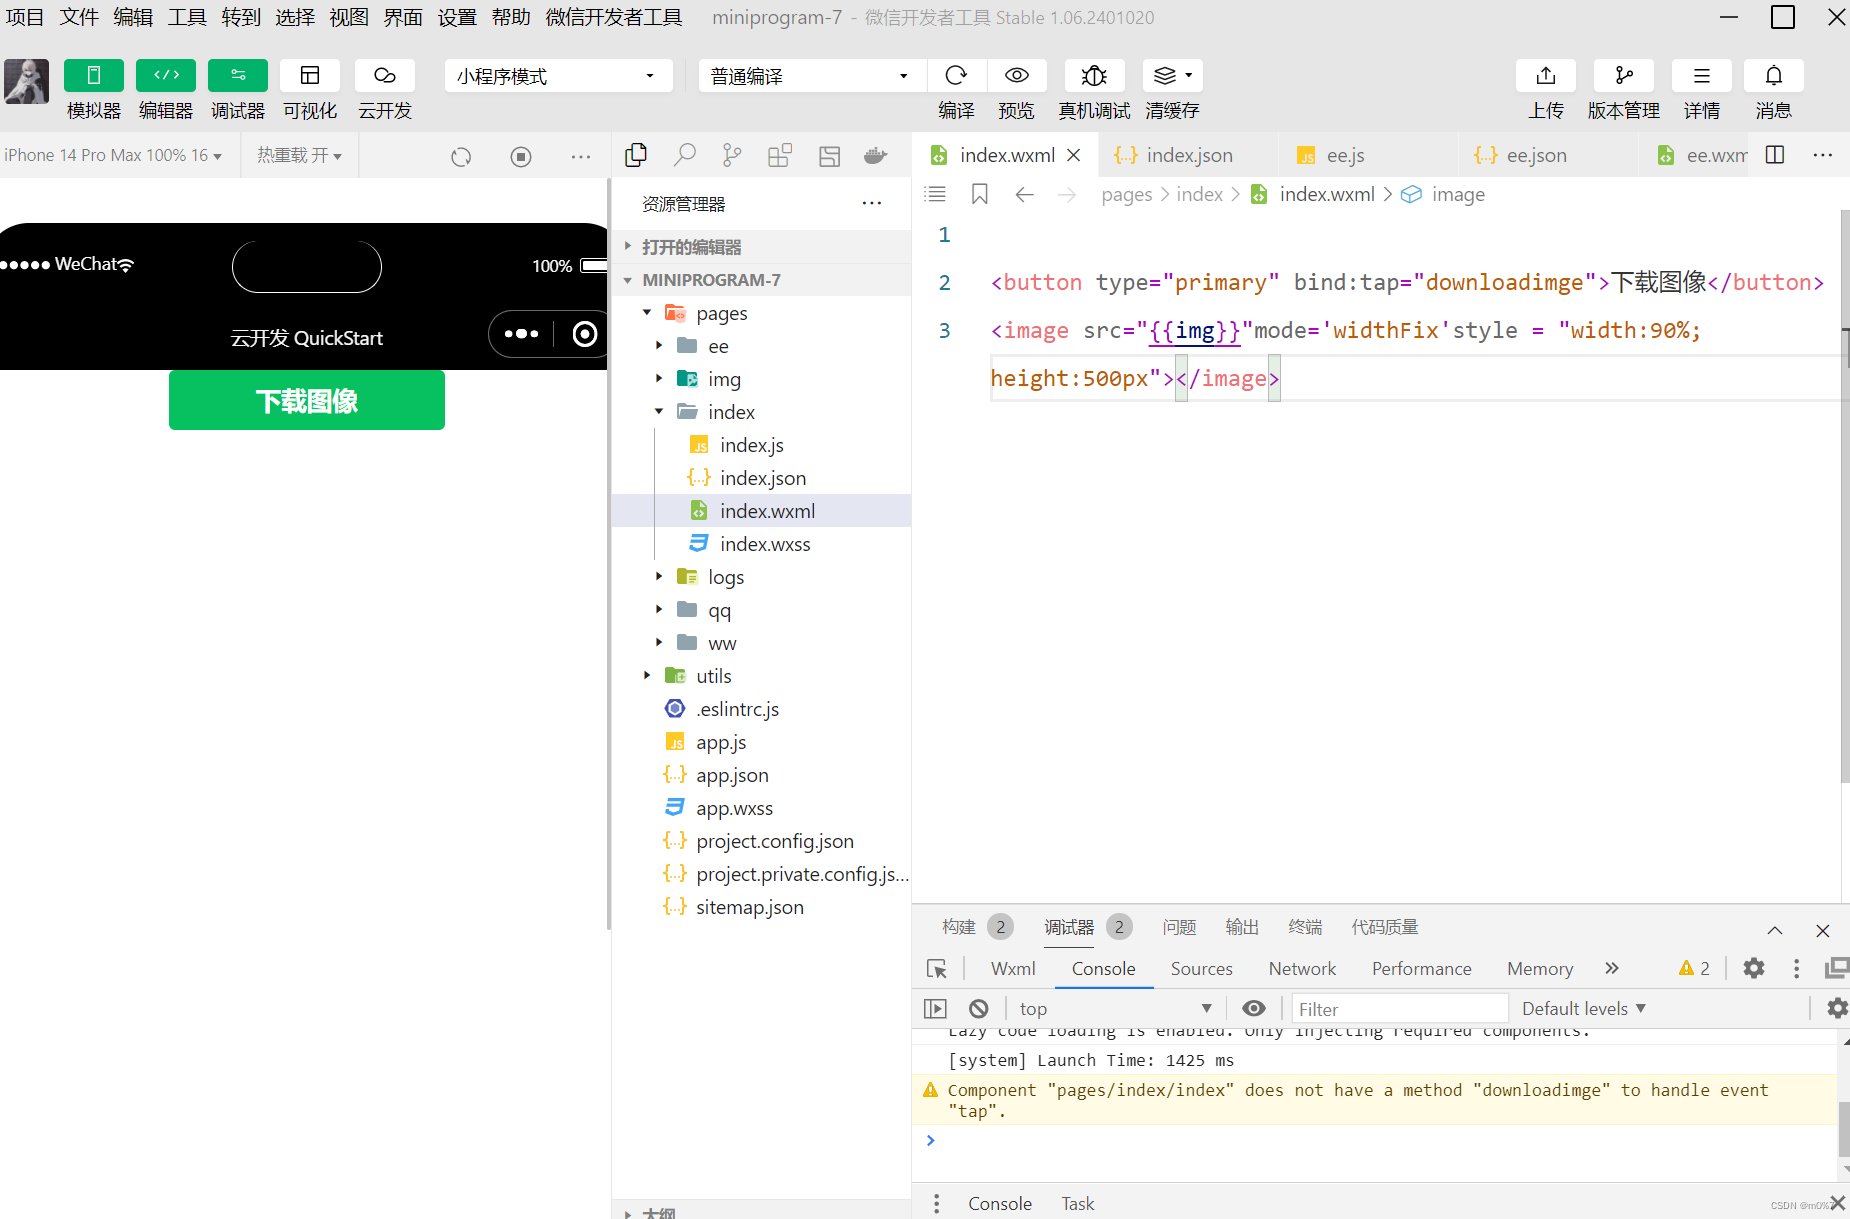Viewport: 1850px width, 1219px height.
Task: Clear the console
Action: point(979,1009)
